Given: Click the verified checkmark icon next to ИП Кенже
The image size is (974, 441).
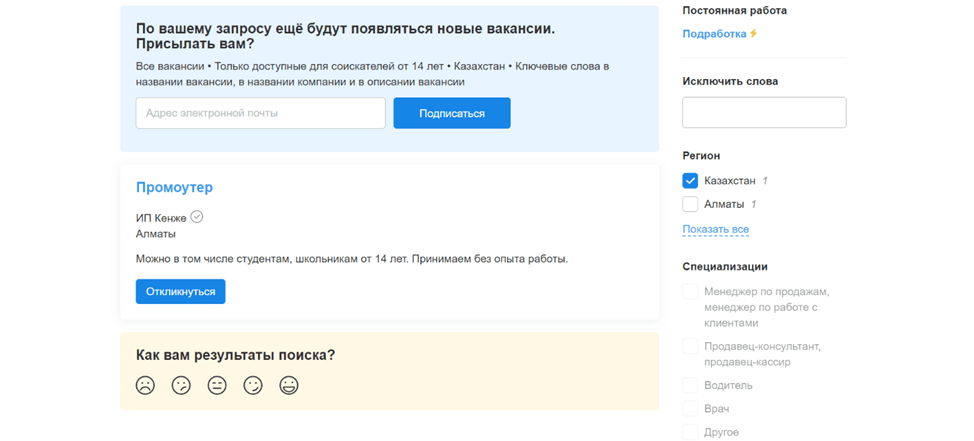Looking at the screenshot, I should [197, 217].
